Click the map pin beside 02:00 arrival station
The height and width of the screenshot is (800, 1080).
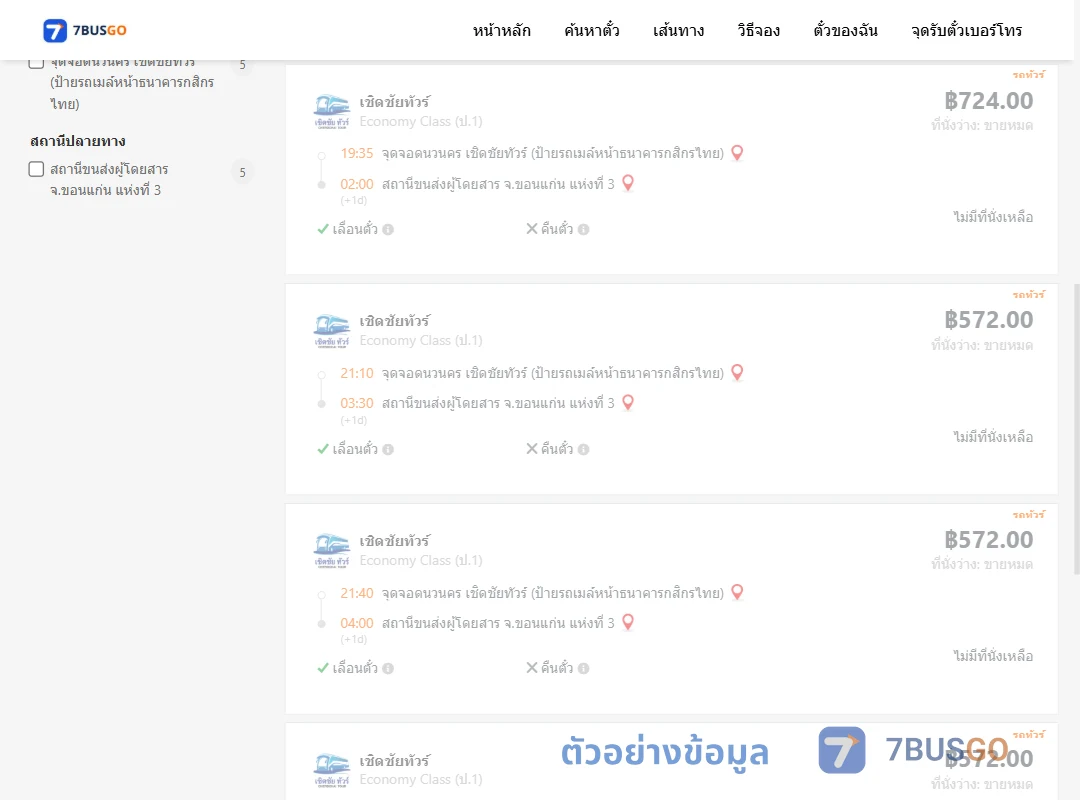pos(627,183)
